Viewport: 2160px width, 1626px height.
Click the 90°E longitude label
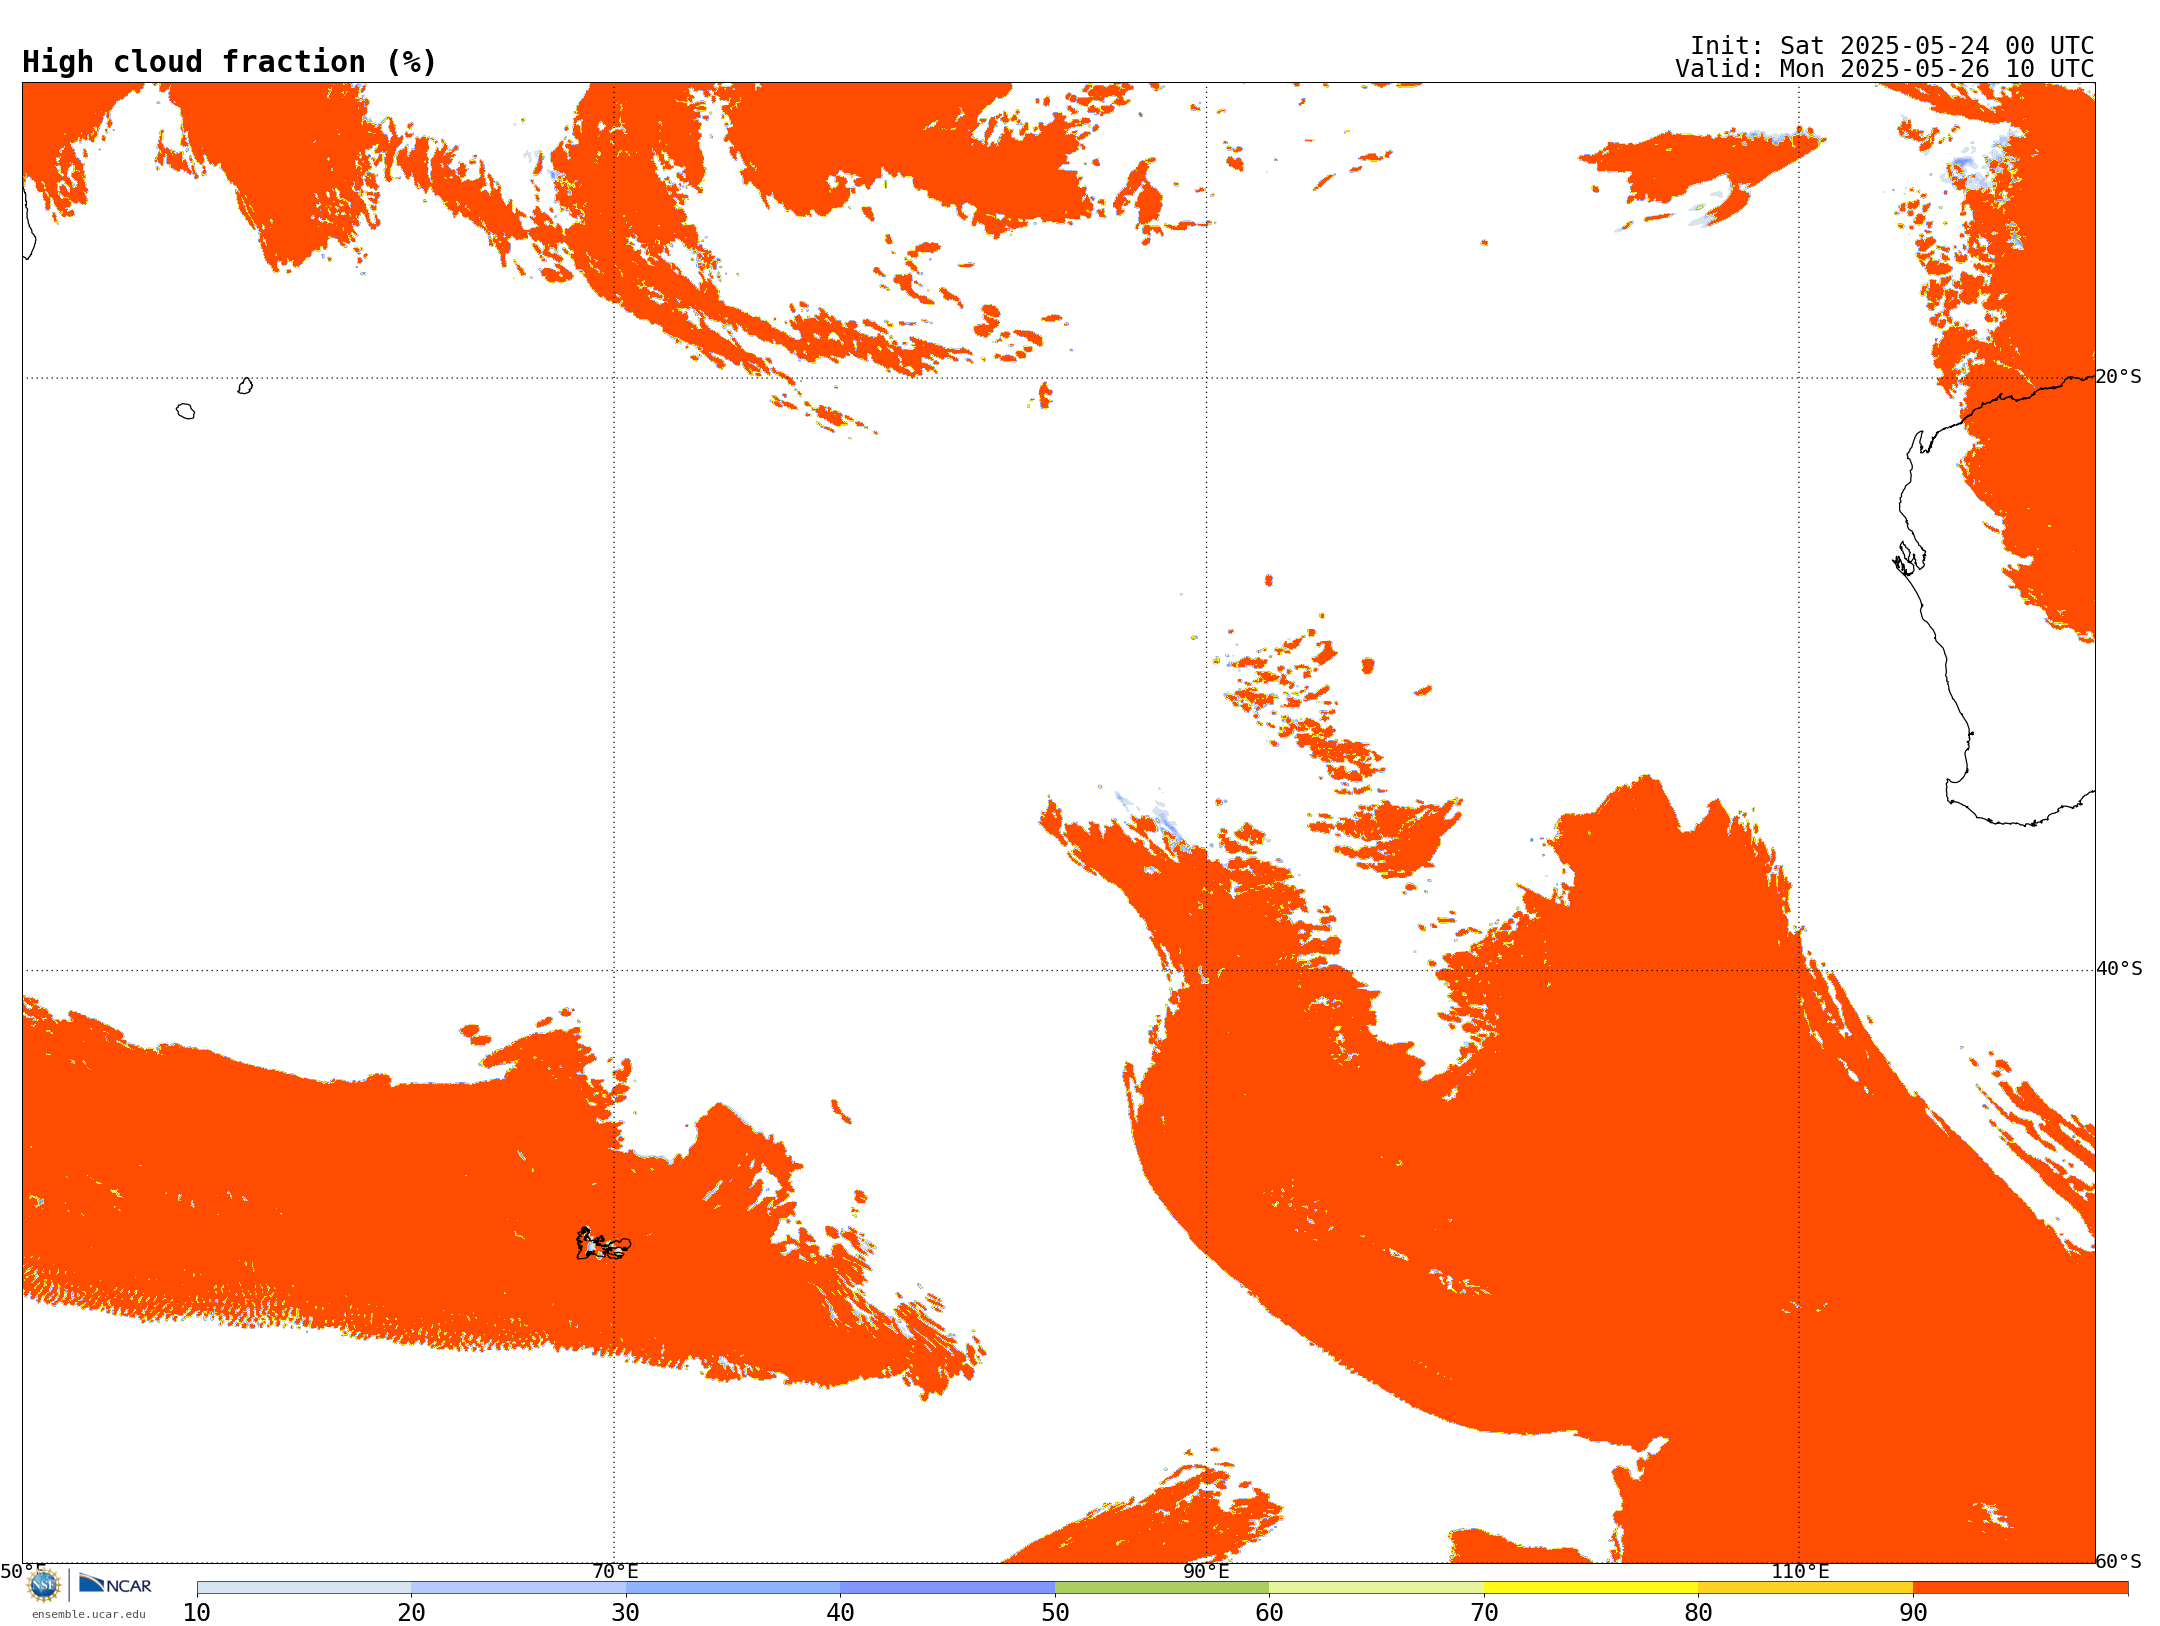click(x=1206, y=1571)
